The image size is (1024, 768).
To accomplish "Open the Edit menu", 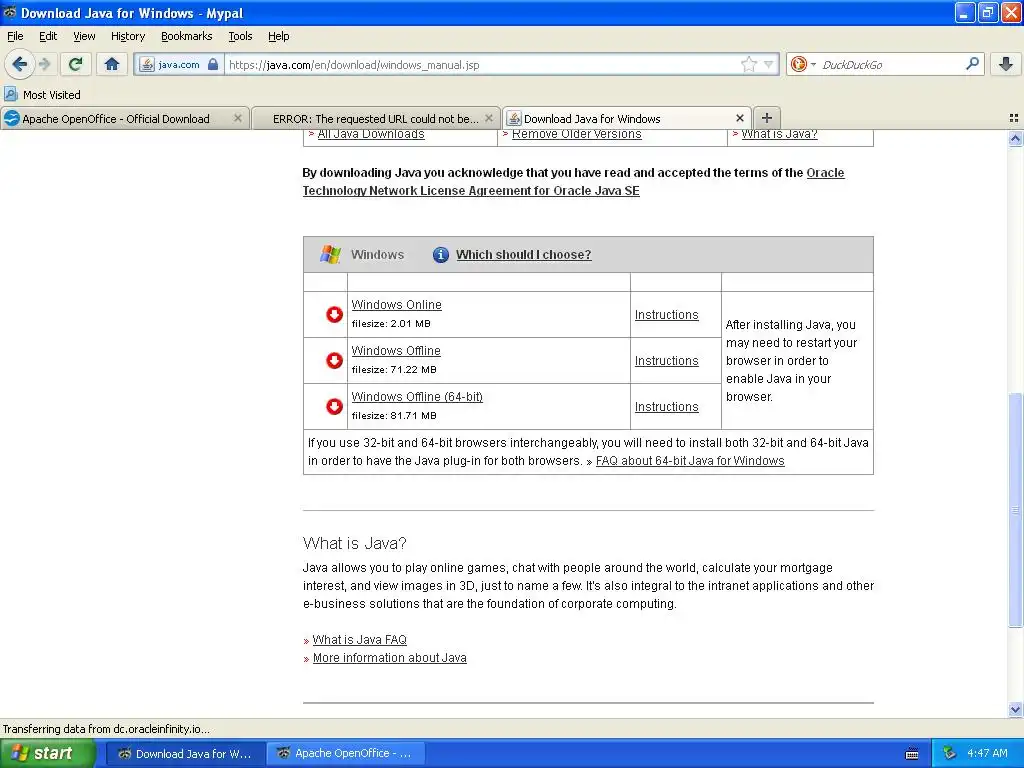I will click(48, 36).
